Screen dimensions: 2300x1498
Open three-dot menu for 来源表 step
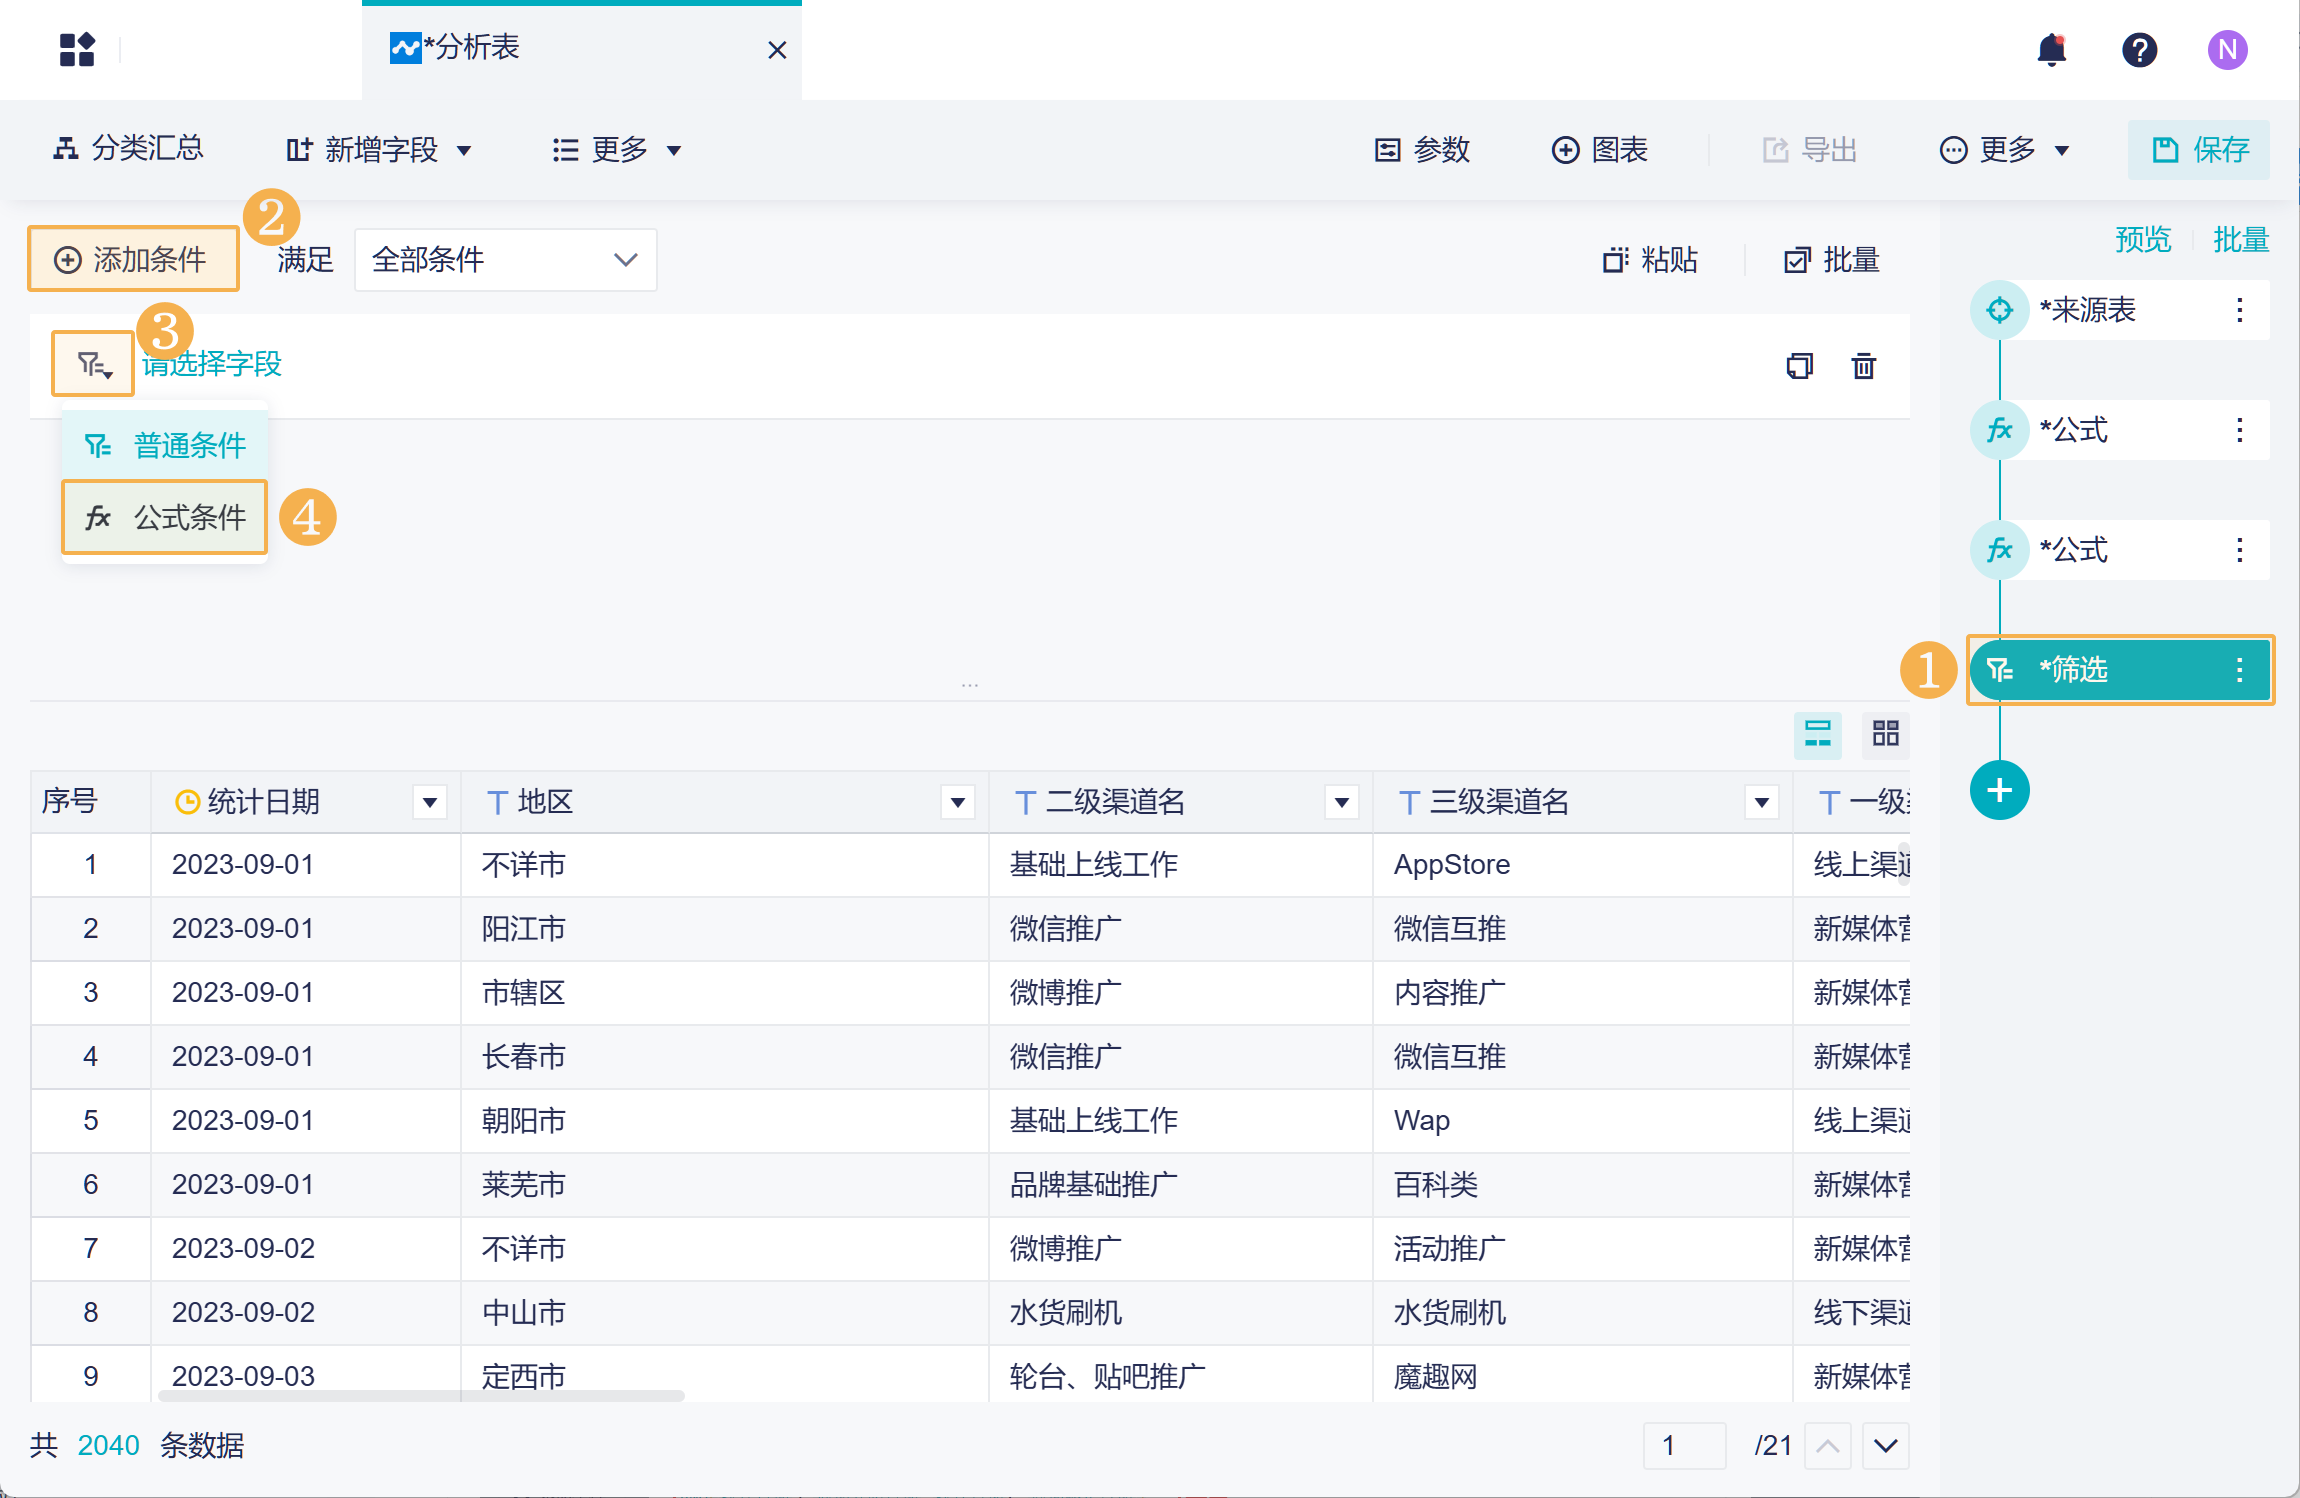pyautogui.click(x=2239, y=310)
